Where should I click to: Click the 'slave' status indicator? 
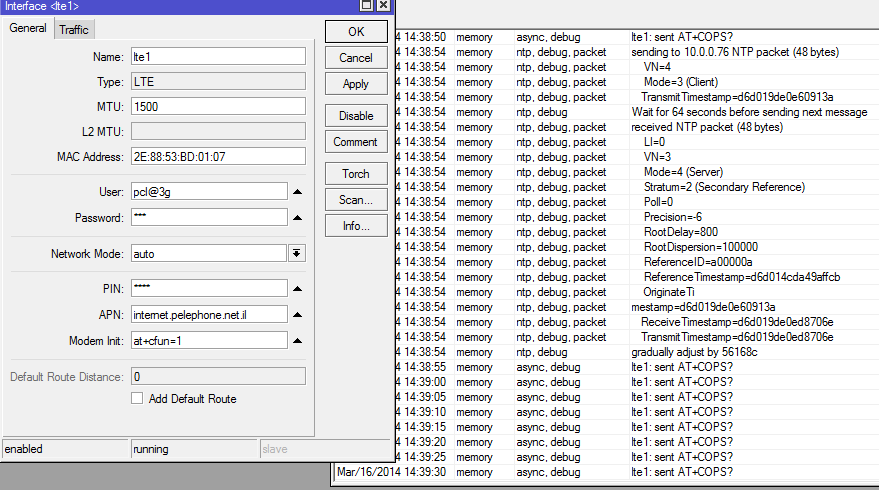coord(325,449)
